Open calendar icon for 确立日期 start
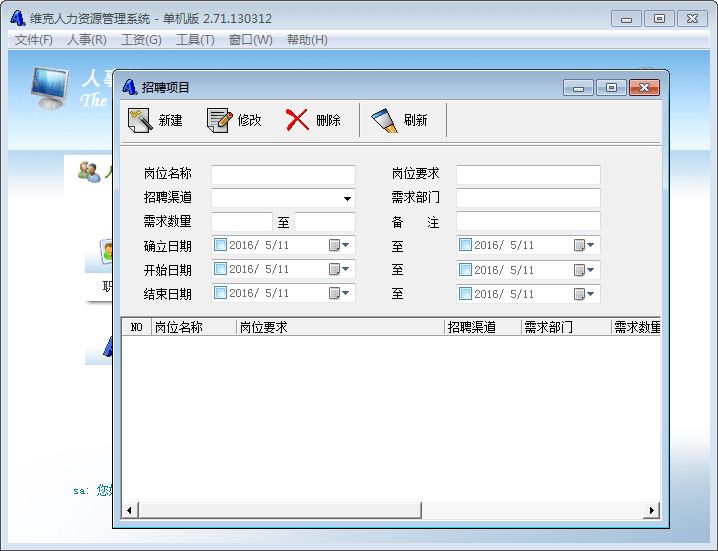This screenshot has height=551, width=718. tap(334, 245)
